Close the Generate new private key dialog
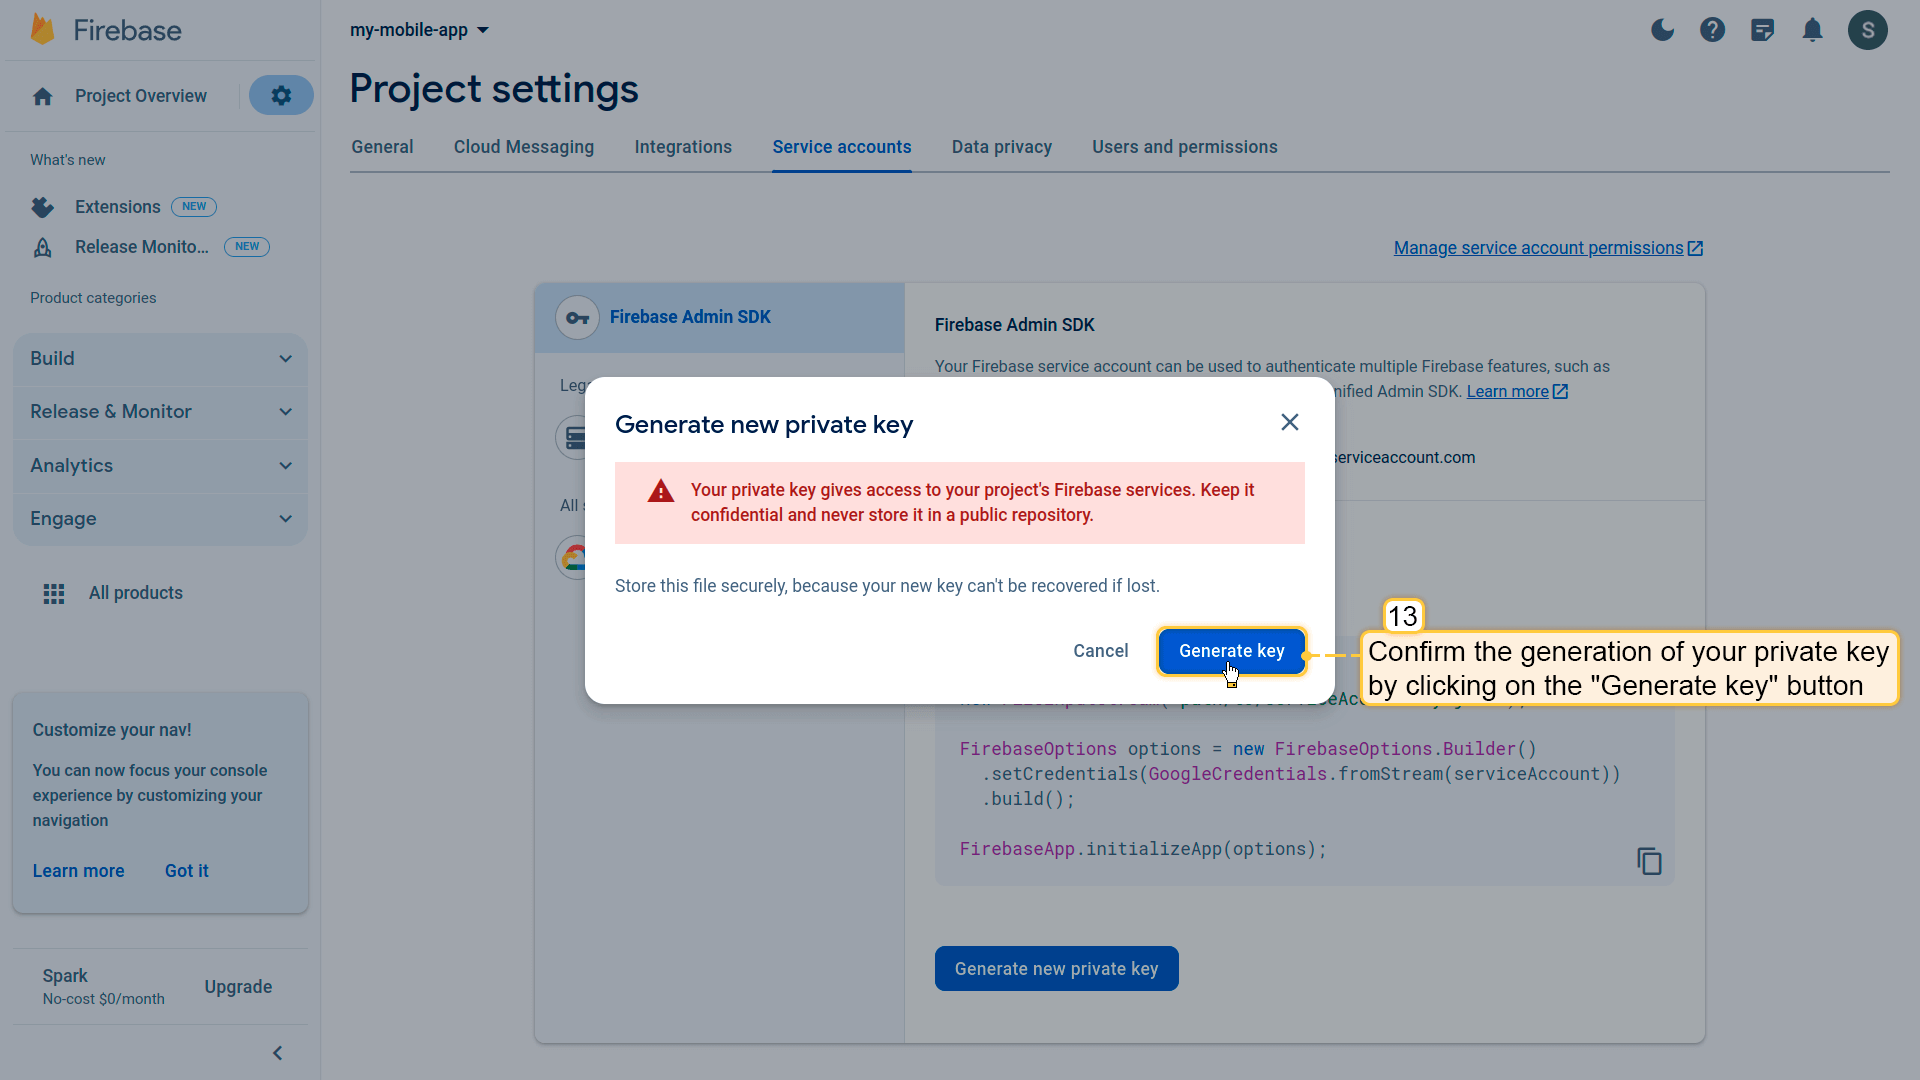1920x1080 pixels. coord(1290,422)
